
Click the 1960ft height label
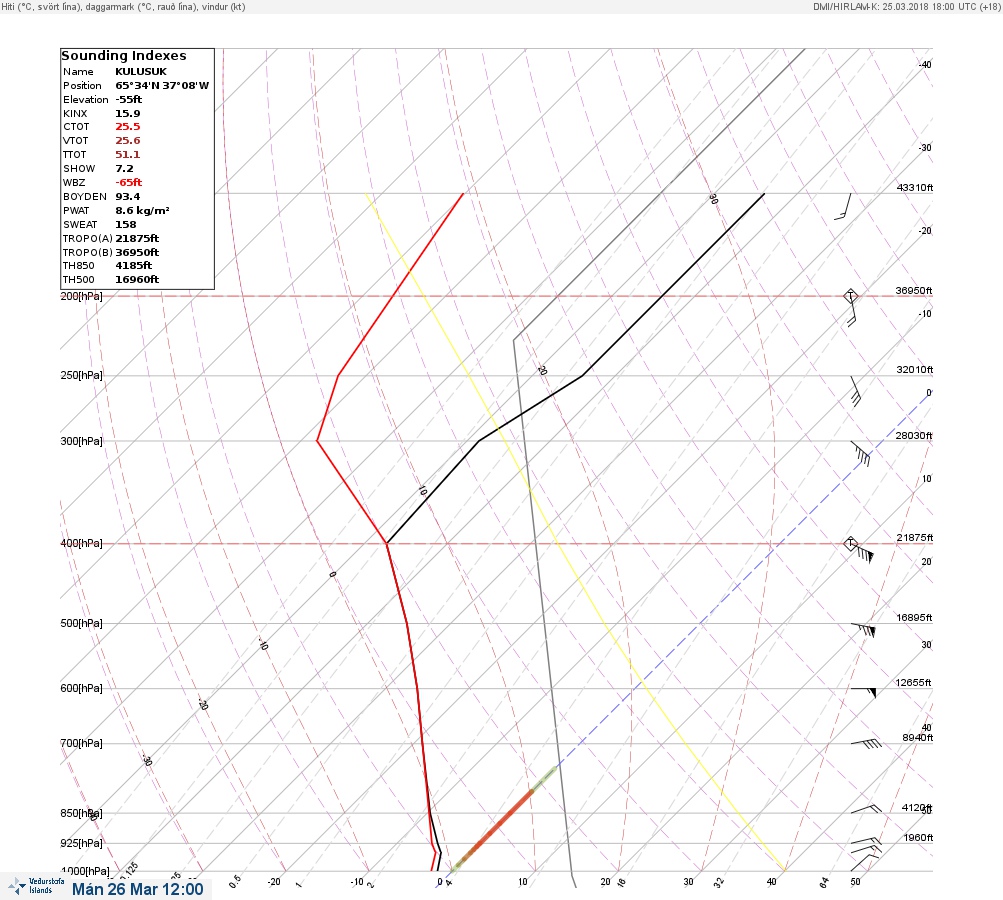[918, 838]
